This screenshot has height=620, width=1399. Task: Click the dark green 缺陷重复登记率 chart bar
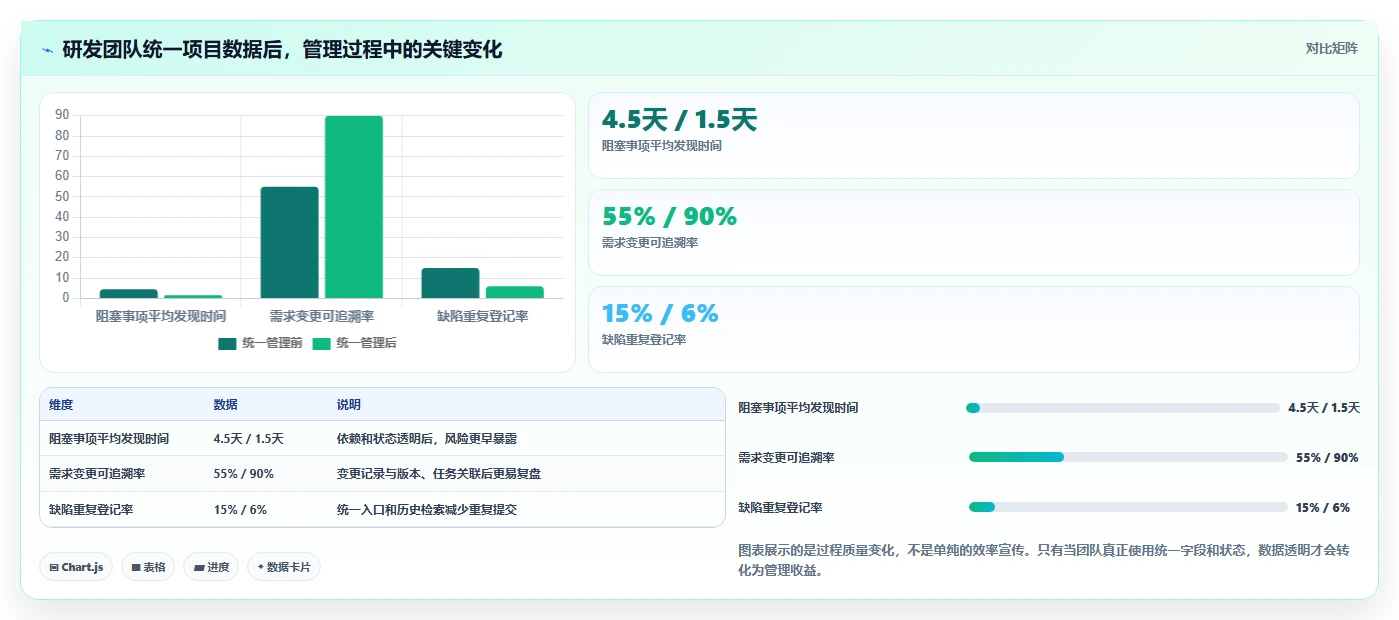(450, 283)
